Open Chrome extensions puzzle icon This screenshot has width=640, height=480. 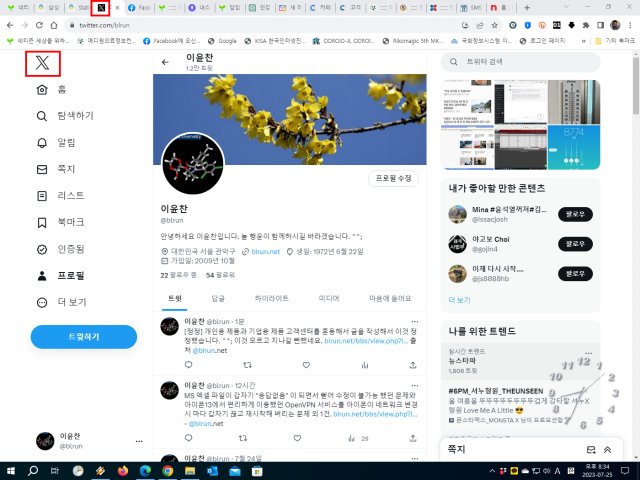[x=586, y=25]
